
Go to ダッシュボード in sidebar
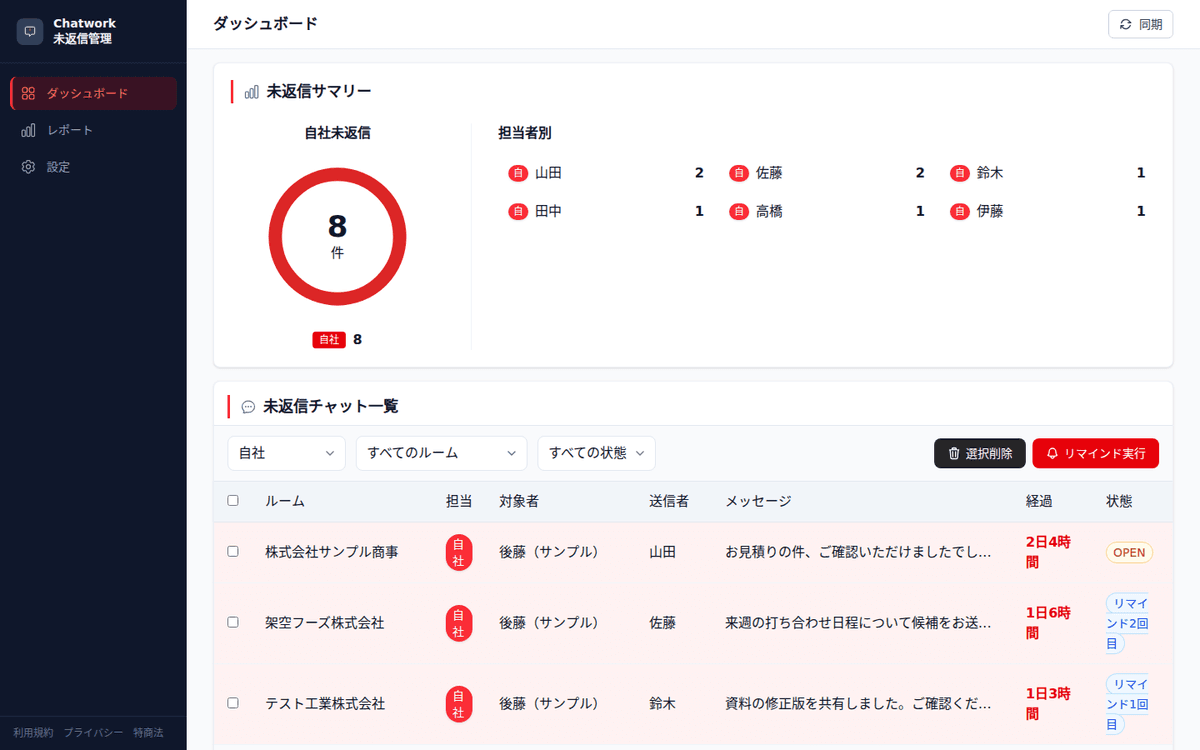(x=94, y=93)
